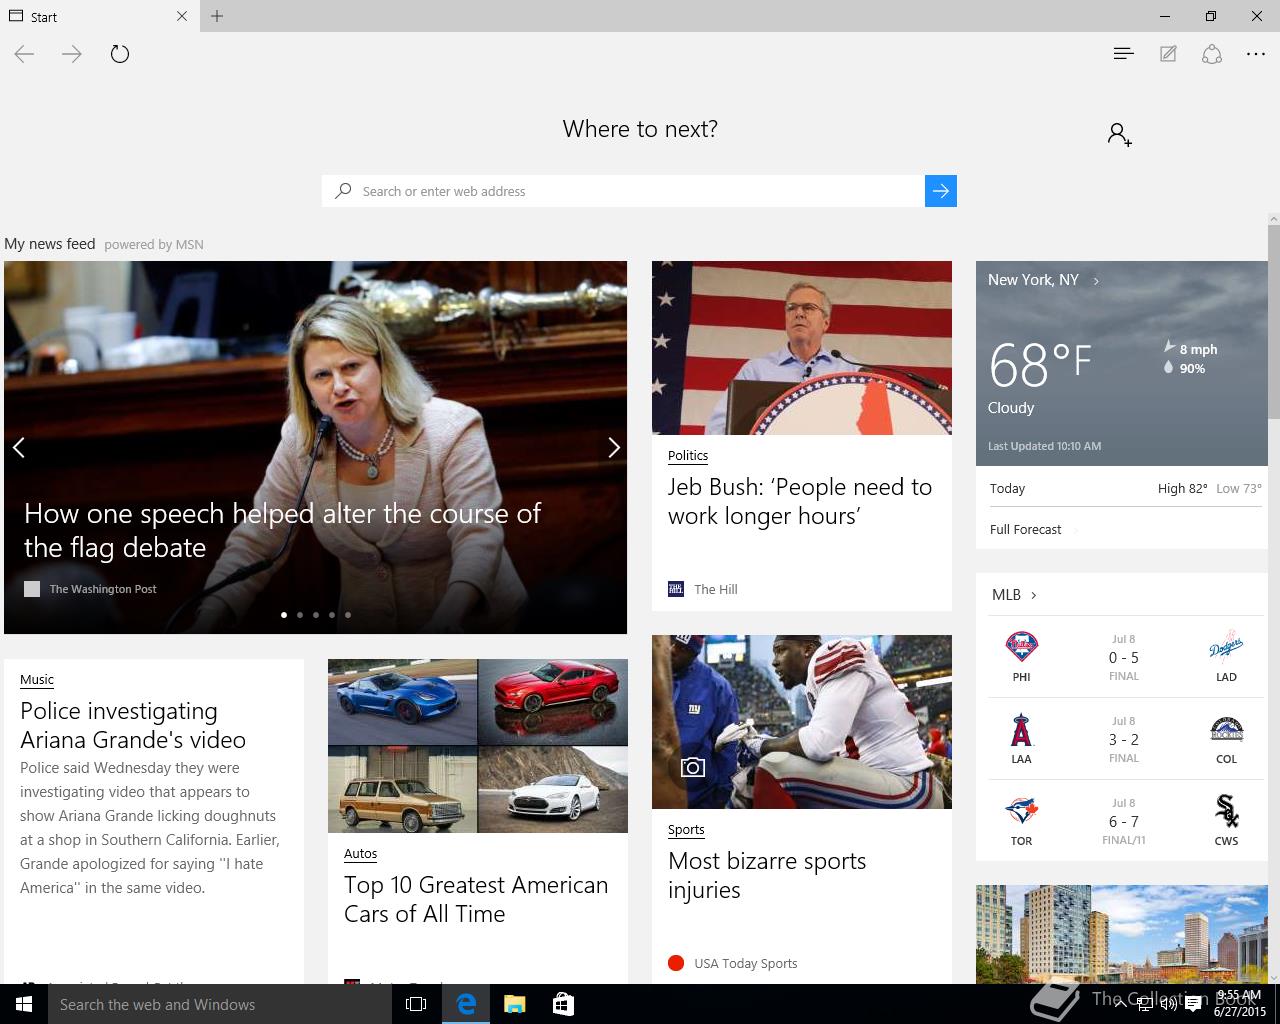Open the Music category link
1280x1024 pixels.
[x=37, y=679]
